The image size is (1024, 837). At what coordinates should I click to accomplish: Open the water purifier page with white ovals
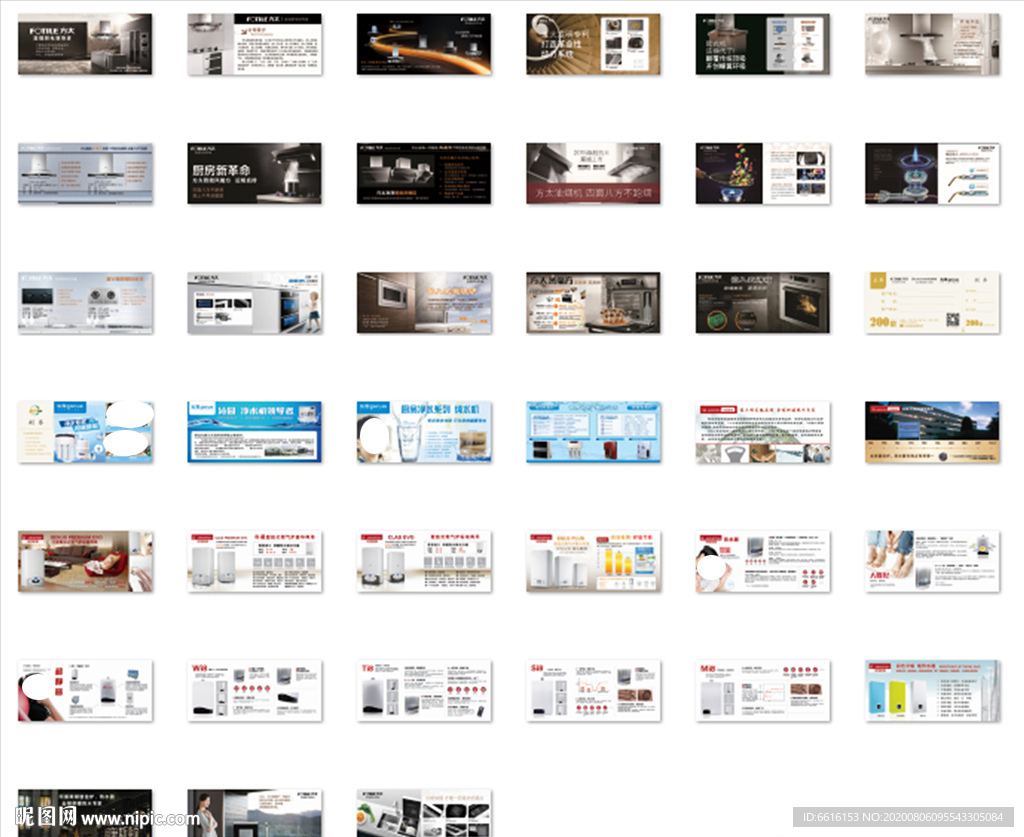[85, 432]
